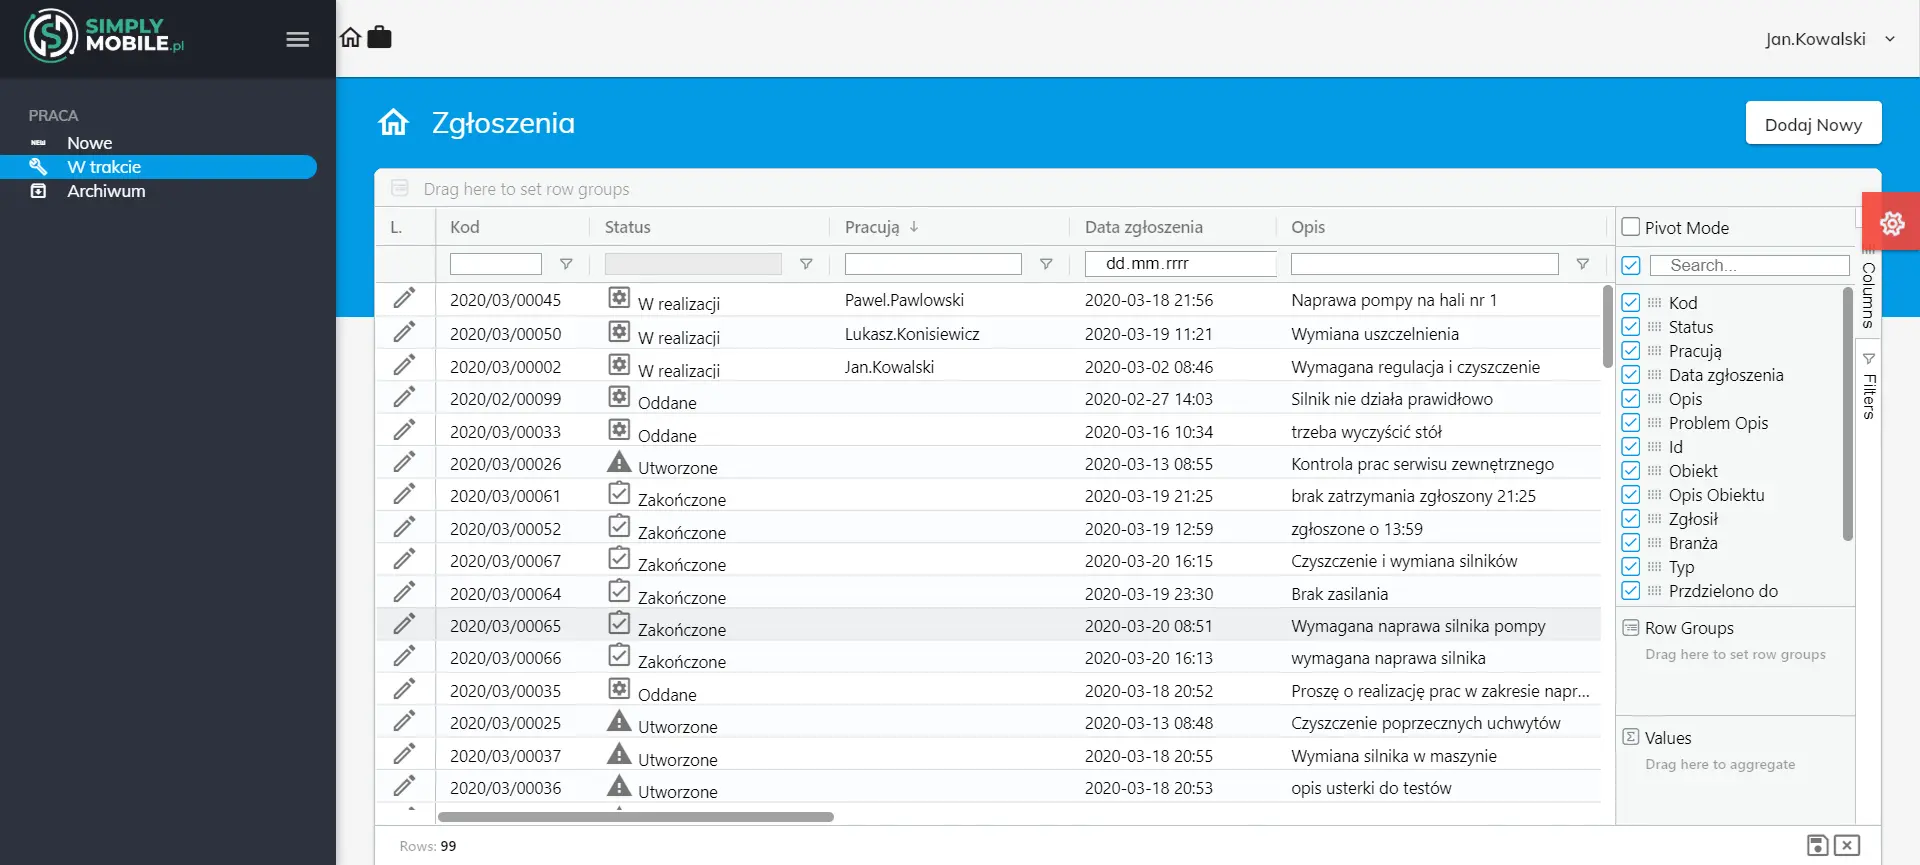Click the save icon at grid bottom

click(x=1817, y=845)
